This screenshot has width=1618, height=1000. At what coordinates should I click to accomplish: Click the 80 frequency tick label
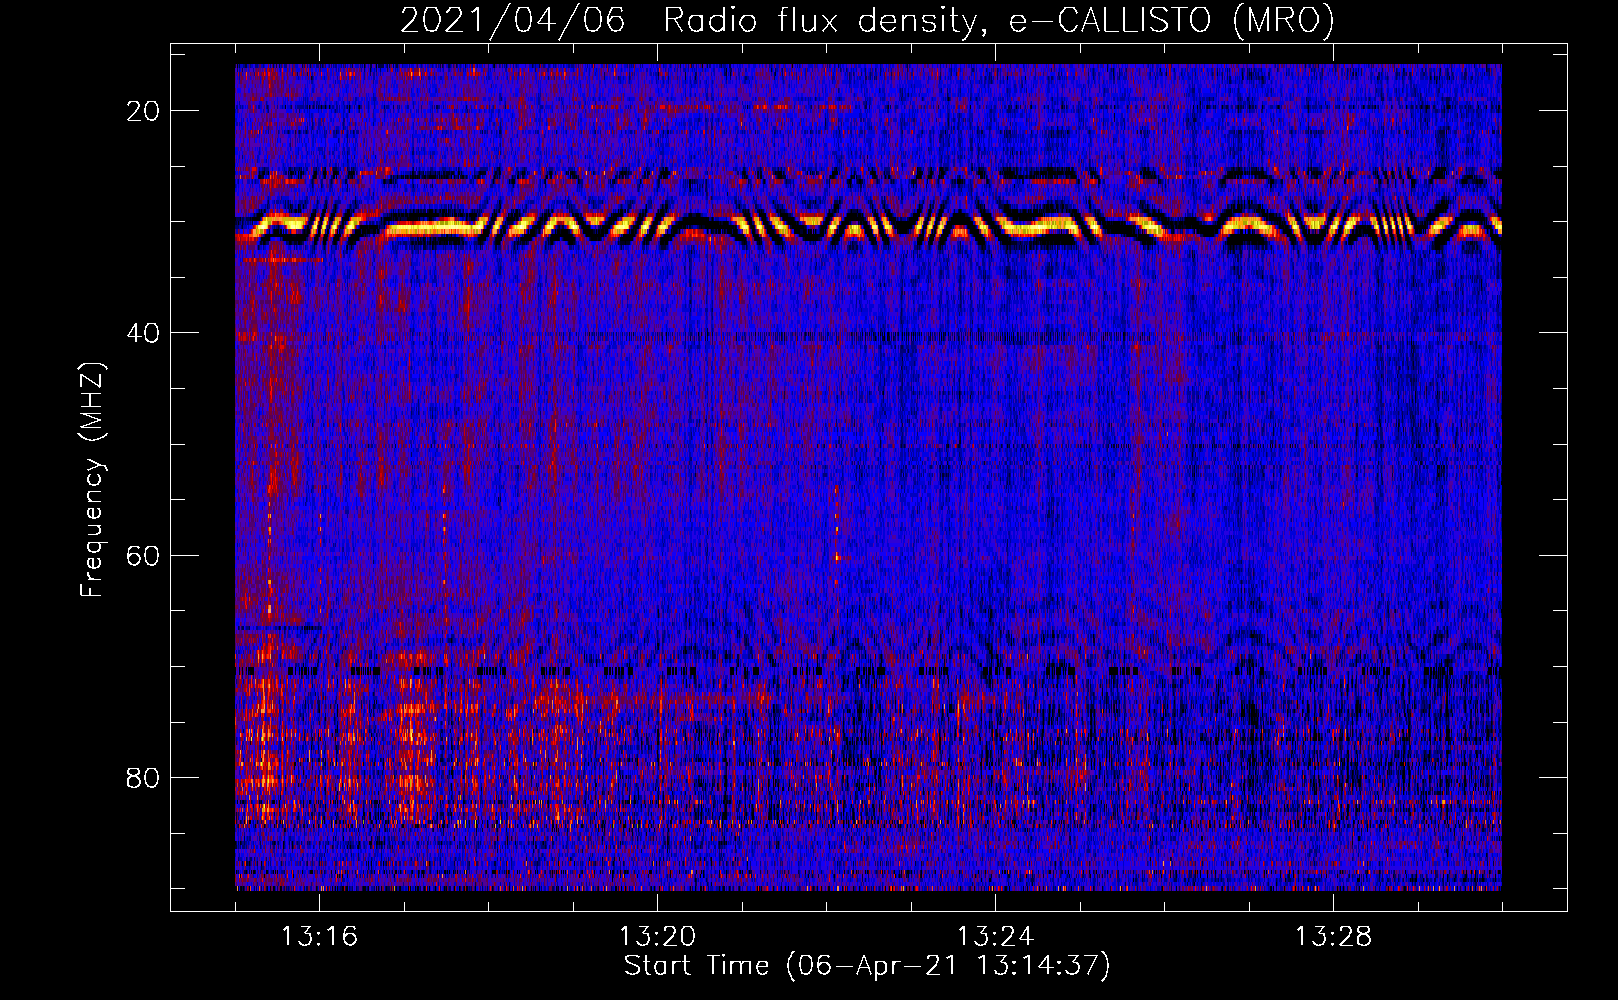(143, 777)
